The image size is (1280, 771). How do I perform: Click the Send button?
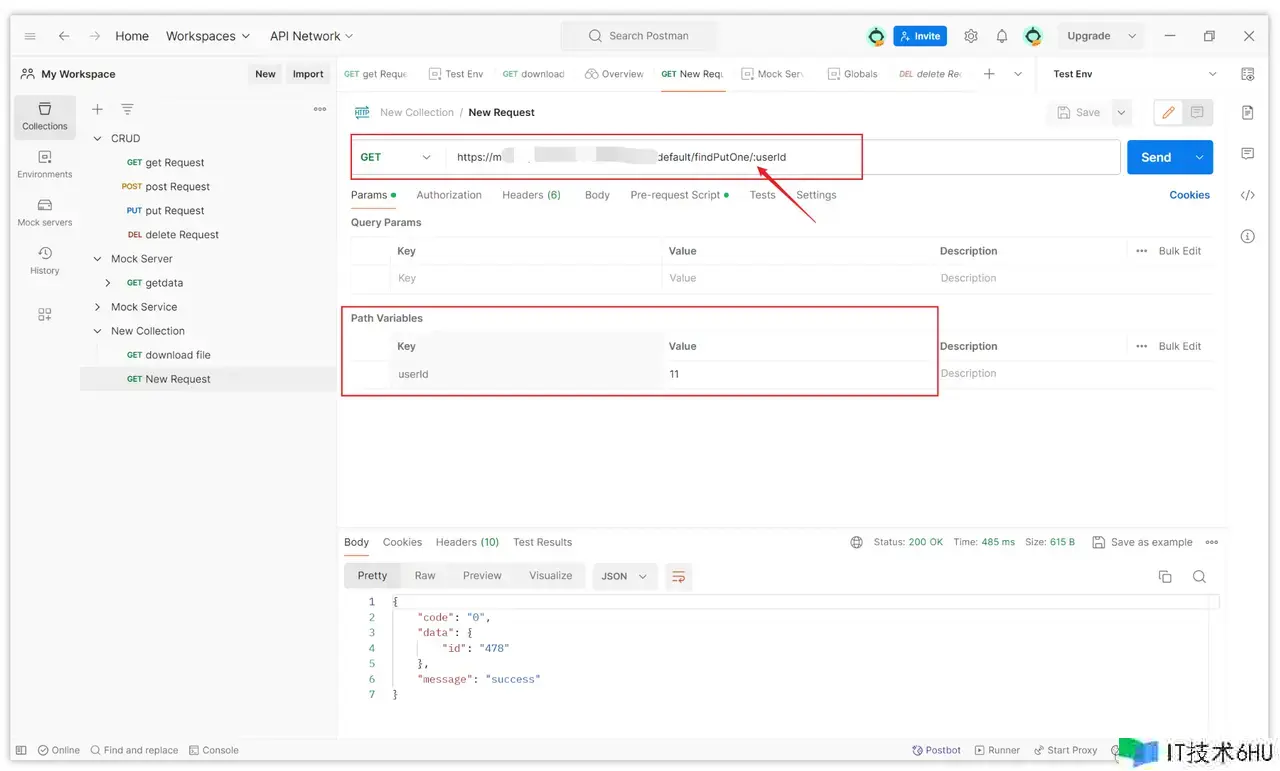(x=1156, y=157)
